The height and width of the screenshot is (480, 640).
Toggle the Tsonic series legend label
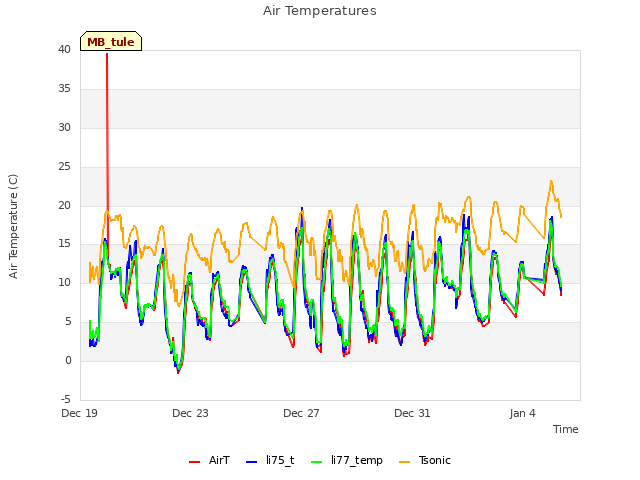[x=434, y=460]
